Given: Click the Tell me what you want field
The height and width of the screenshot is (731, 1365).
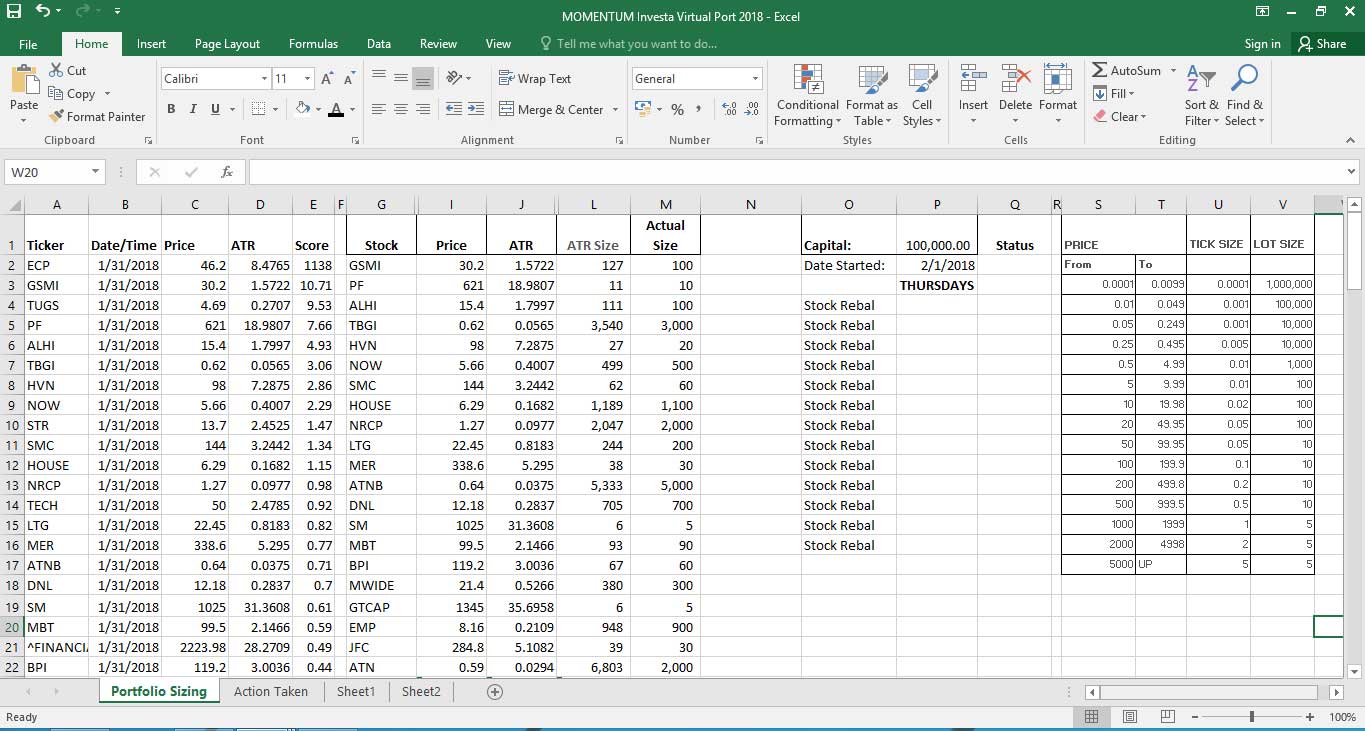Looking at the screenshot, I should [629, 44].
